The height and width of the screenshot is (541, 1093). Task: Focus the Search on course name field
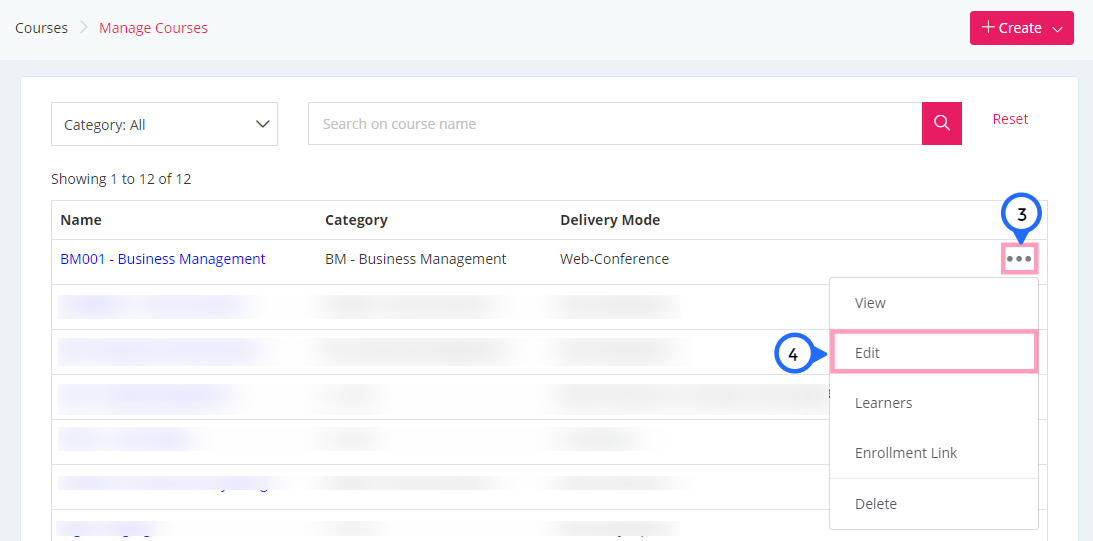615,124
